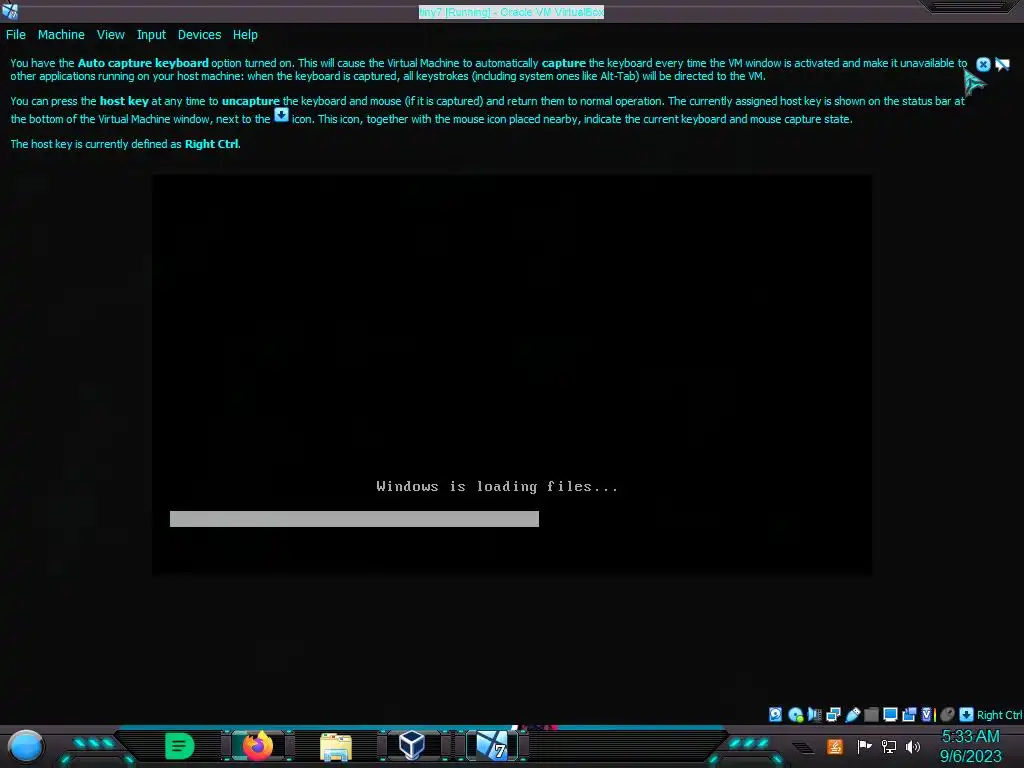The width and height of the screenshot is (1024, 768).
Task: Click the hard disk activity status icon
Action: [775, 714]
